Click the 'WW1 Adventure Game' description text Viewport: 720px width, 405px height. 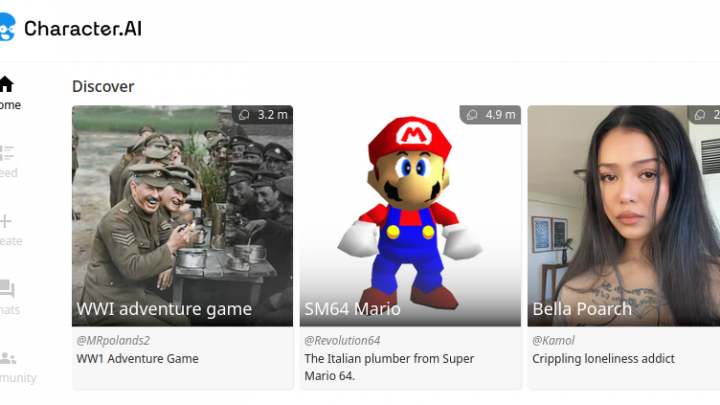tap(137, 359)
